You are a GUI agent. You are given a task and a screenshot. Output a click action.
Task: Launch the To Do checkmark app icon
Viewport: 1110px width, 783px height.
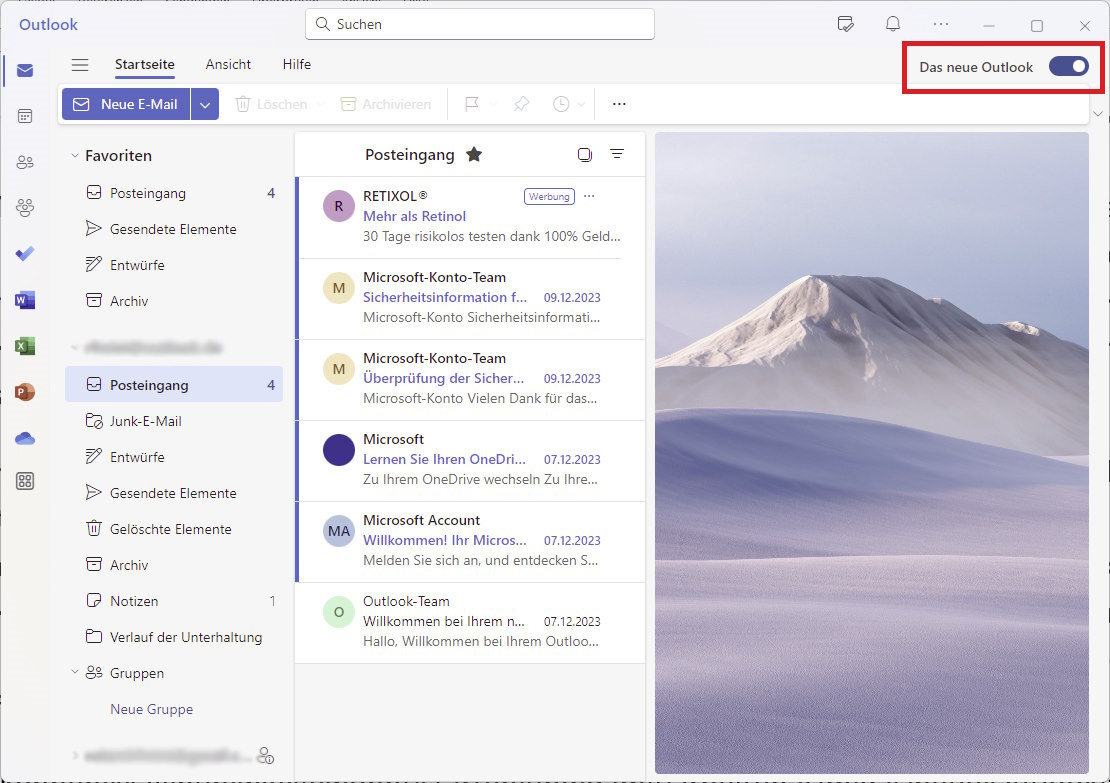tap(25, 254)
